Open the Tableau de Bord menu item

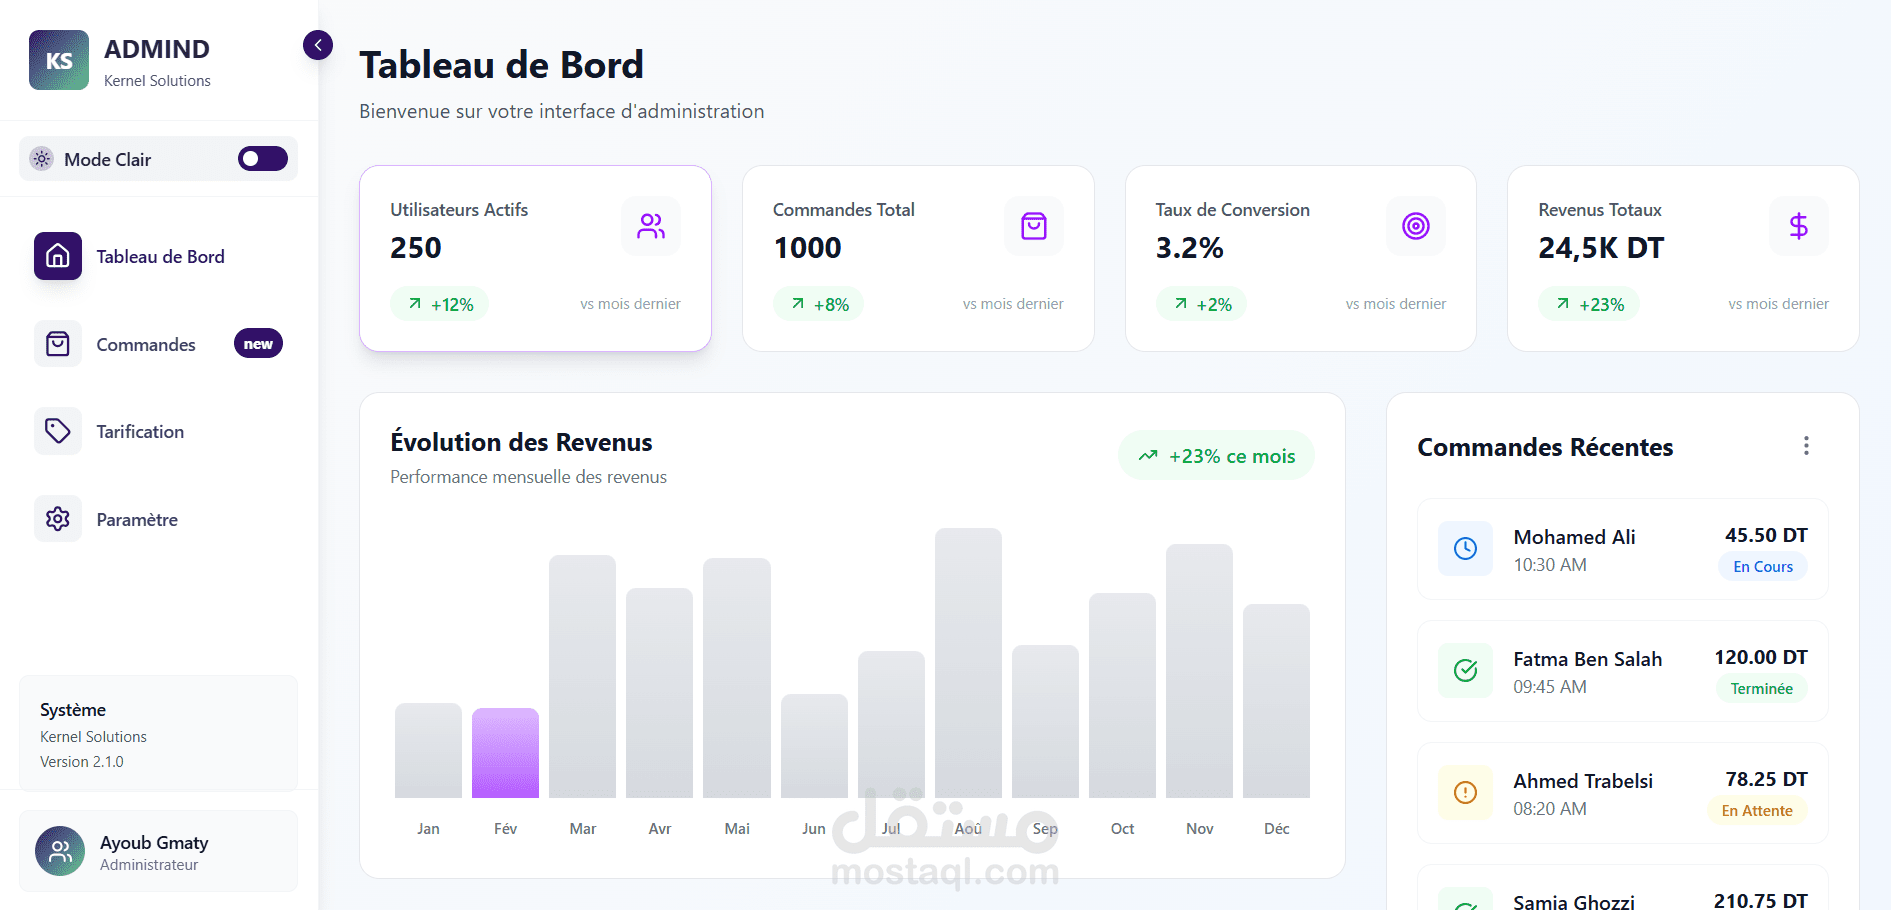(x=160, y=257)
